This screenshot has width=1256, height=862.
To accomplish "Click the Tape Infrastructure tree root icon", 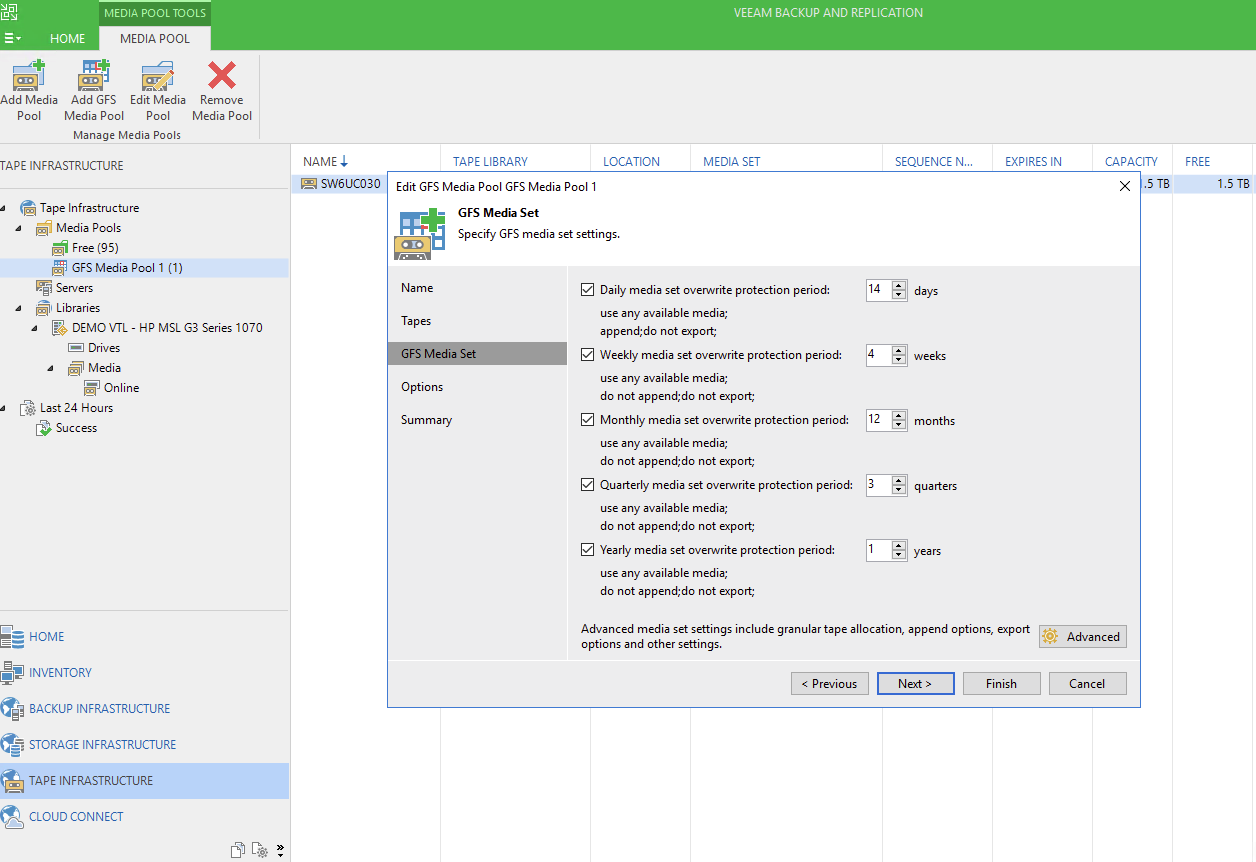I will coord(28,208).
